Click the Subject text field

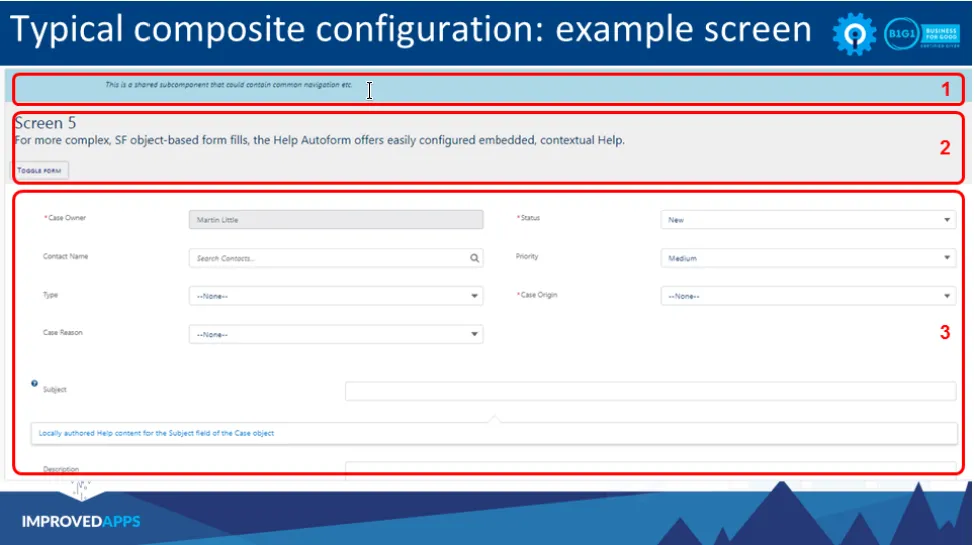[650, 391]
